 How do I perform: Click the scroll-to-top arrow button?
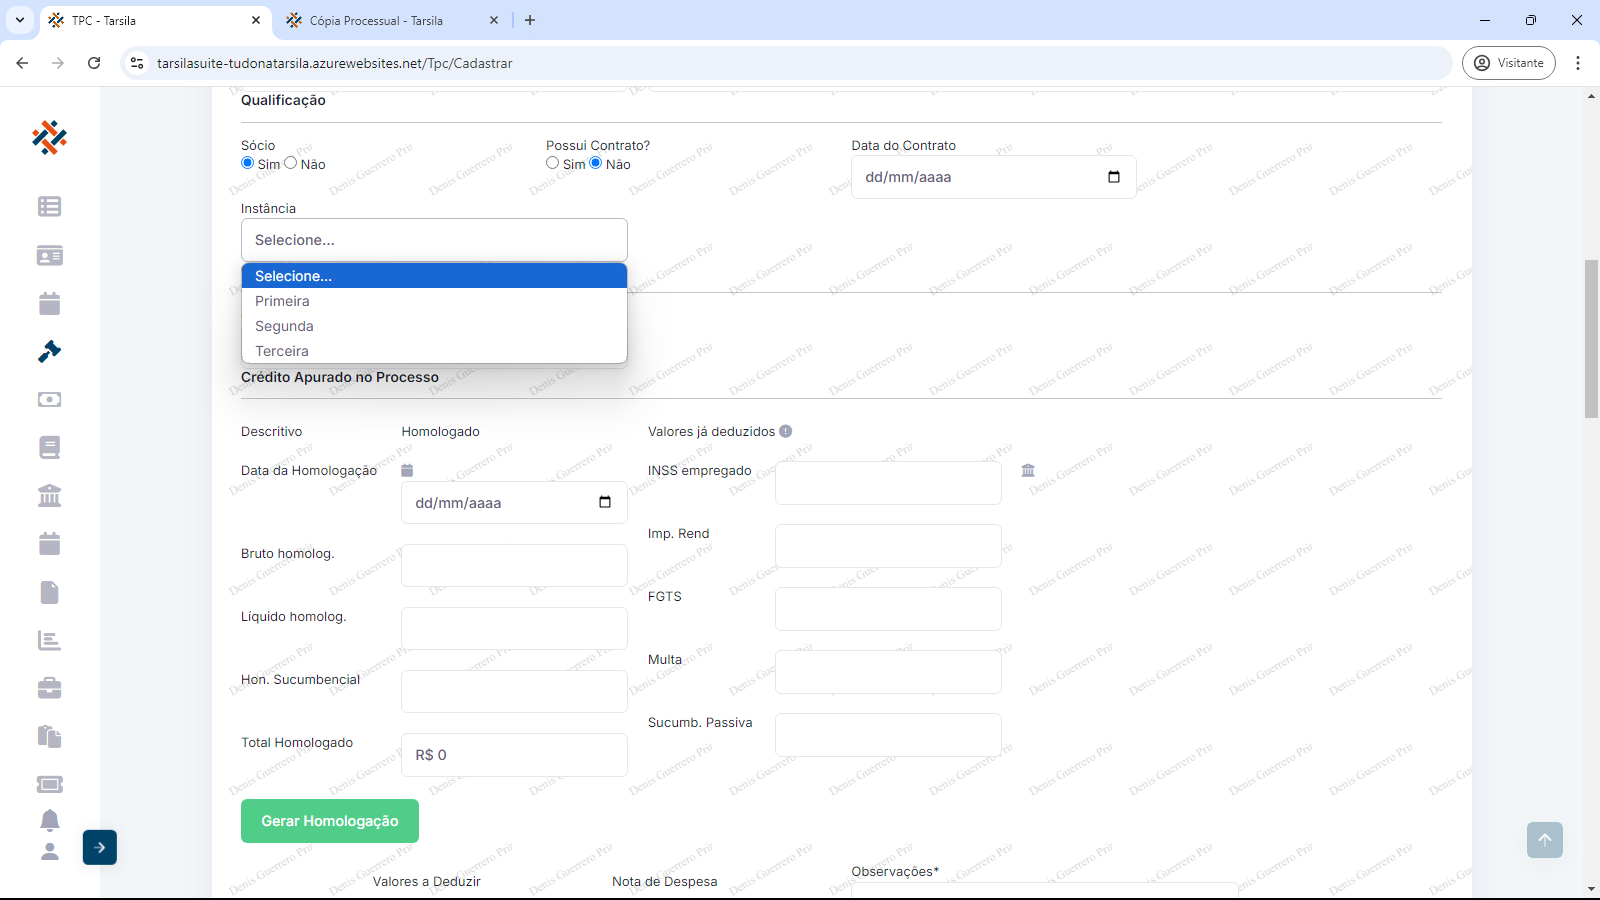click(1544, 840)
